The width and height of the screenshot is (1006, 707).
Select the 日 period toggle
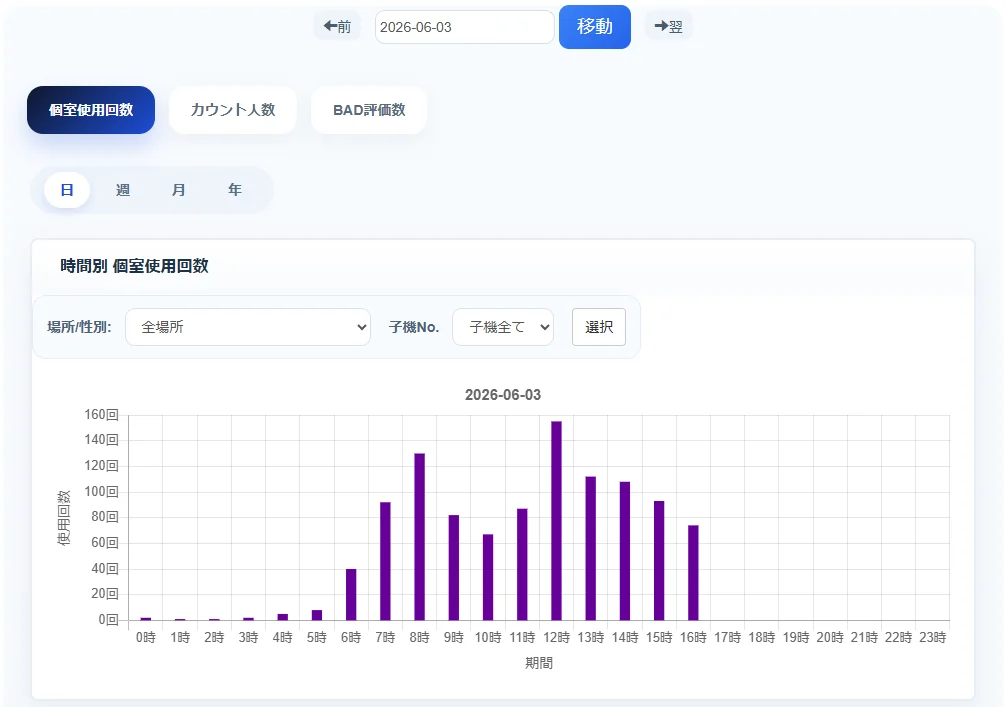tap(67, 190)
